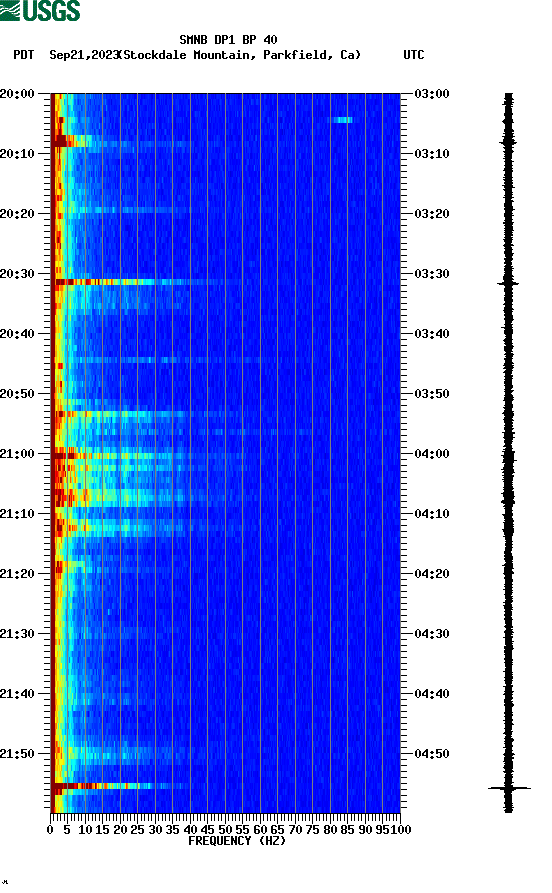
Task: Click the '70' frequency tick label
Action: 295,830
